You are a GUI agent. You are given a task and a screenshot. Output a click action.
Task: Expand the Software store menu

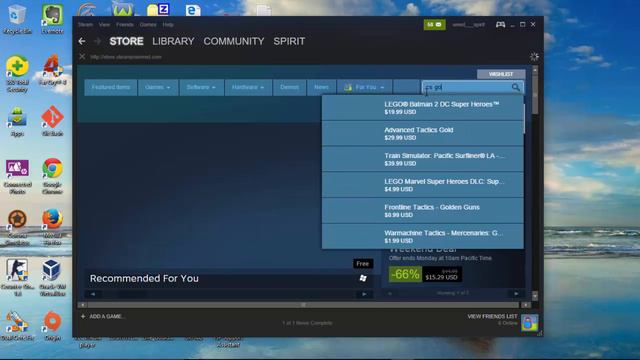[x=202, y=87]
